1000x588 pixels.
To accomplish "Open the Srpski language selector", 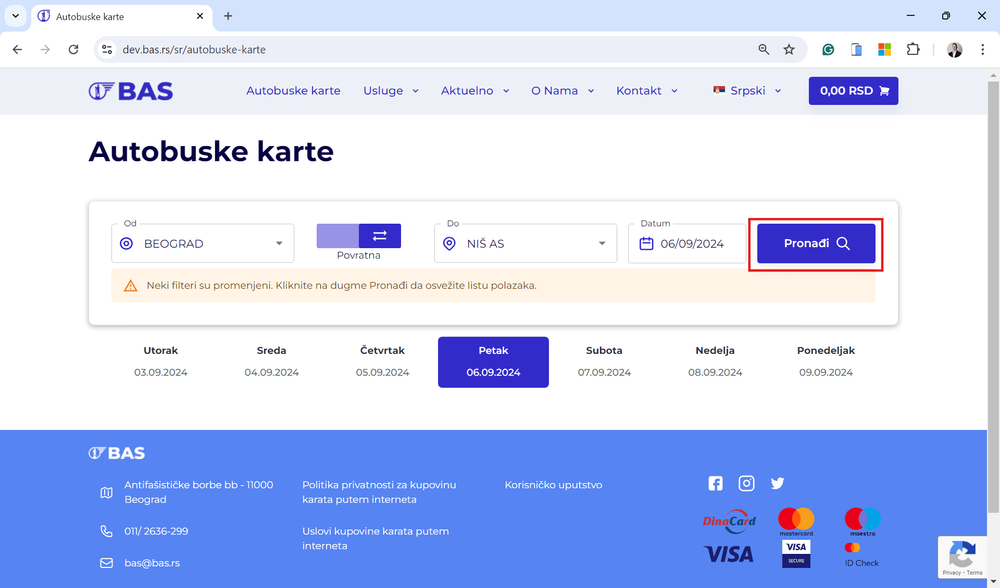I will click(745, 90).
